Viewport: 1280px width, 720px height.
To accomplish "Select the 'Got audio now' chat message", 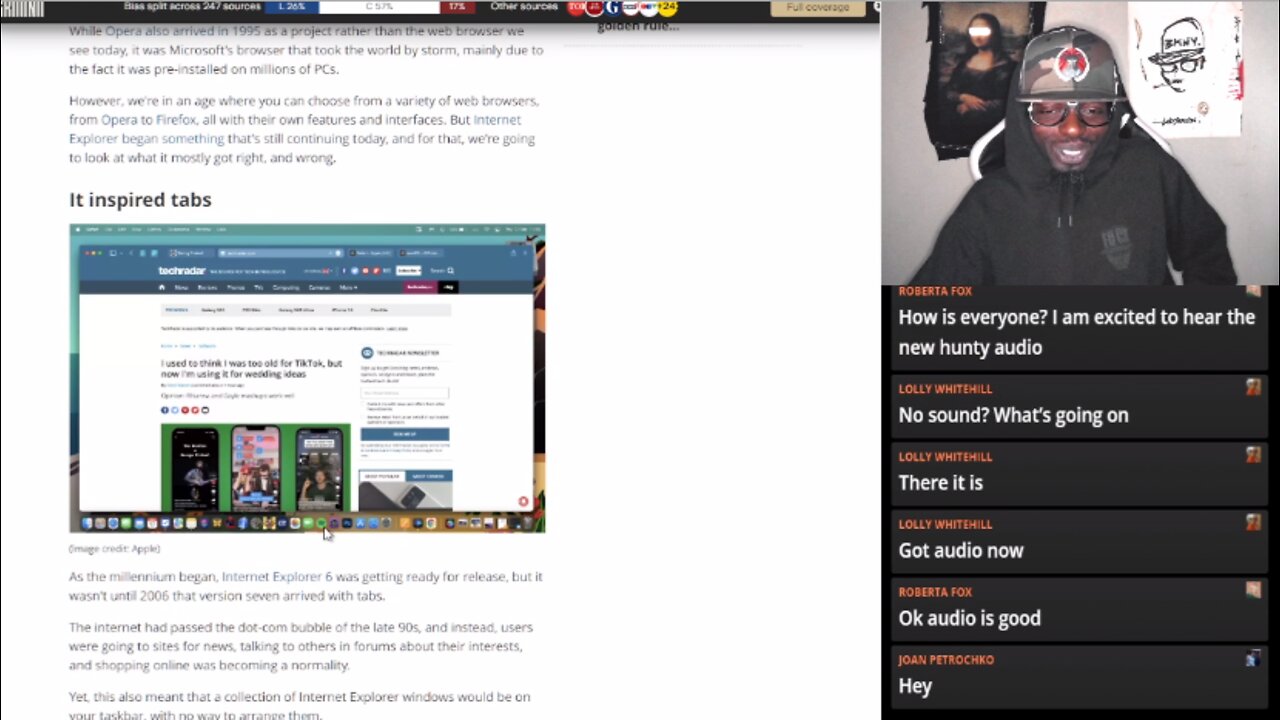I will [x=960, y=550].
